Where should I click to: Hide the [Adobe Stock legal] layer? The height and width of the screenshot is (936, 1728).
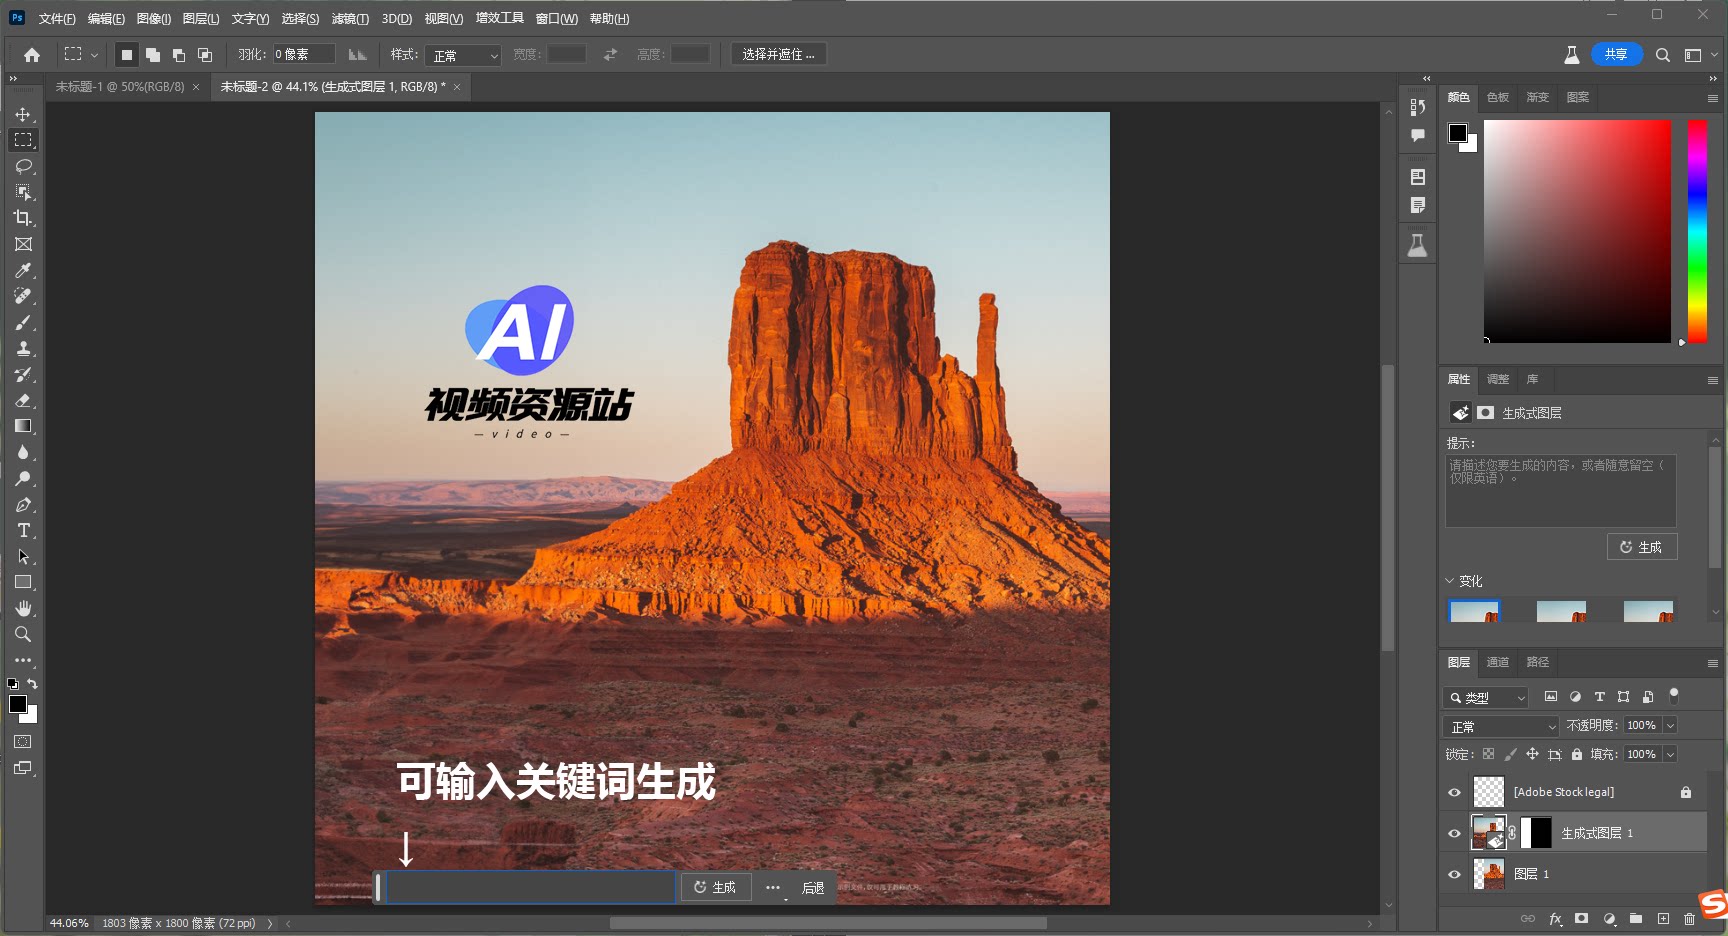pos(1454,792)
